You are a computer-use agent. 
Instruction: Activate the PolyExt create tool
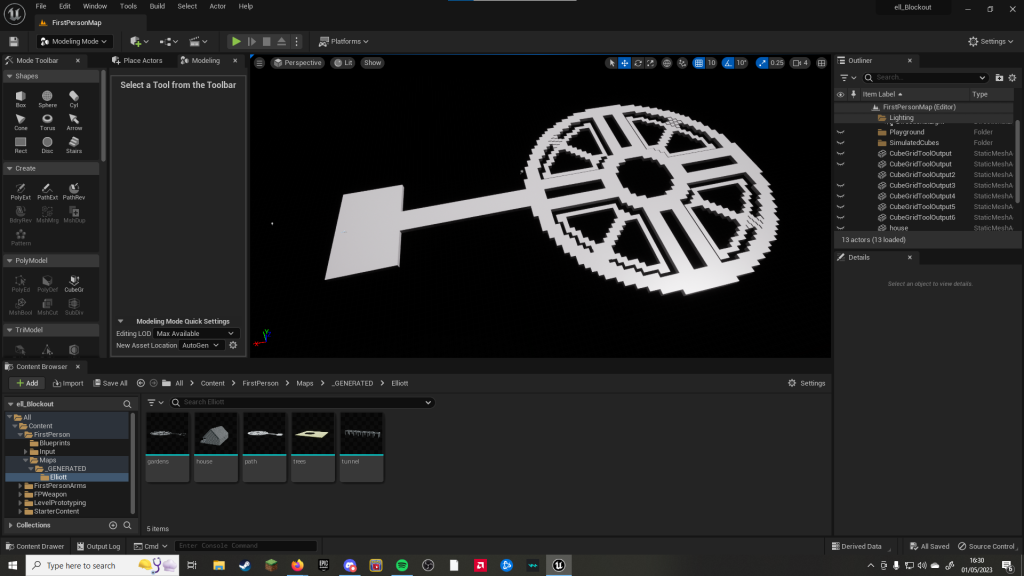20,190
